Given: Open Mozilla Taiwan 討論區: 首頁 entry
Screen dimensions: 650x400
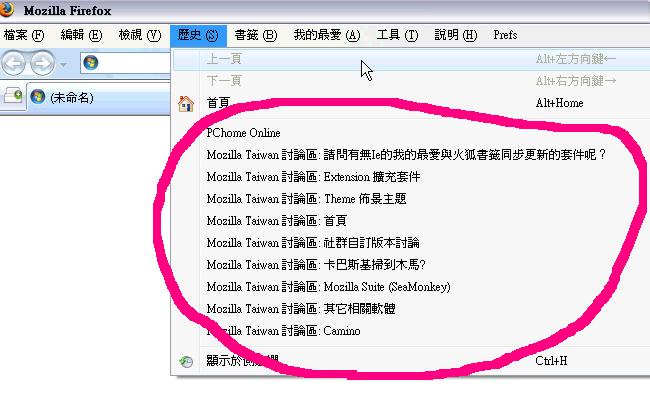Looking at the screenshot, I should (x=411, y=221).
